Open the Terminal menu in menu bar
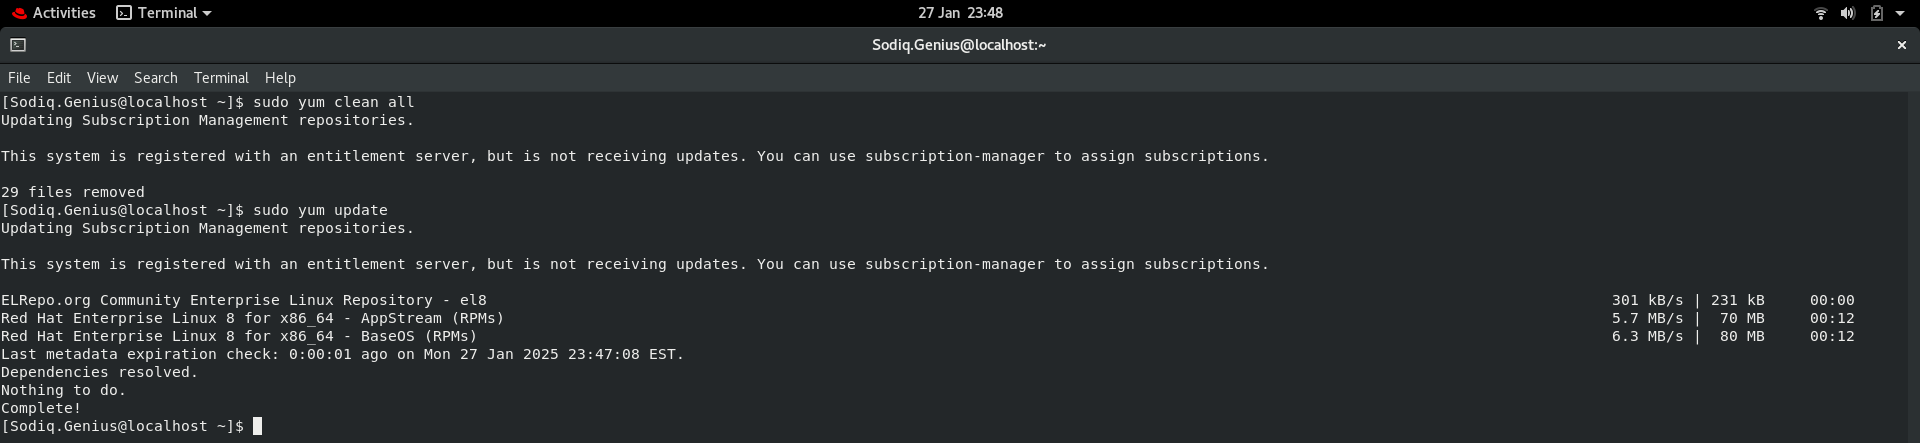Screen dimensions: 1920x443 pyautogui.click(x=221, y=78)
